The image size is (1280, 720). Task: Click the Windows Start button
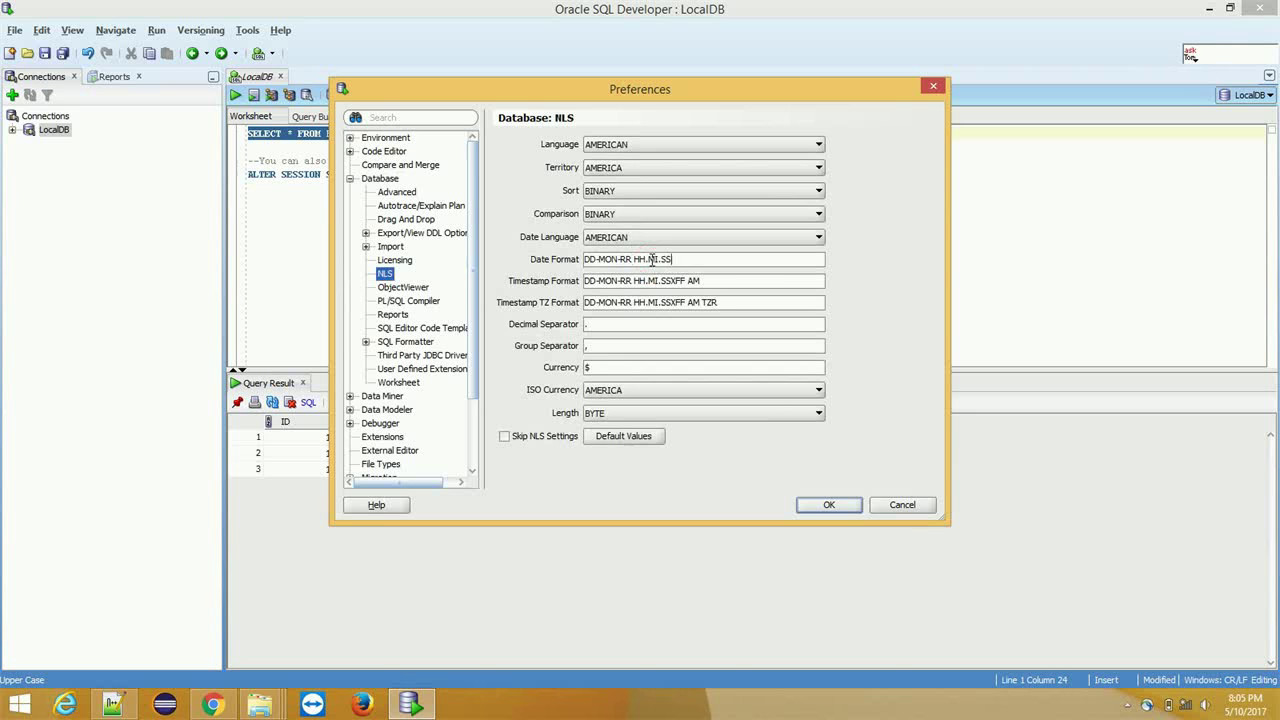[19, 704]
